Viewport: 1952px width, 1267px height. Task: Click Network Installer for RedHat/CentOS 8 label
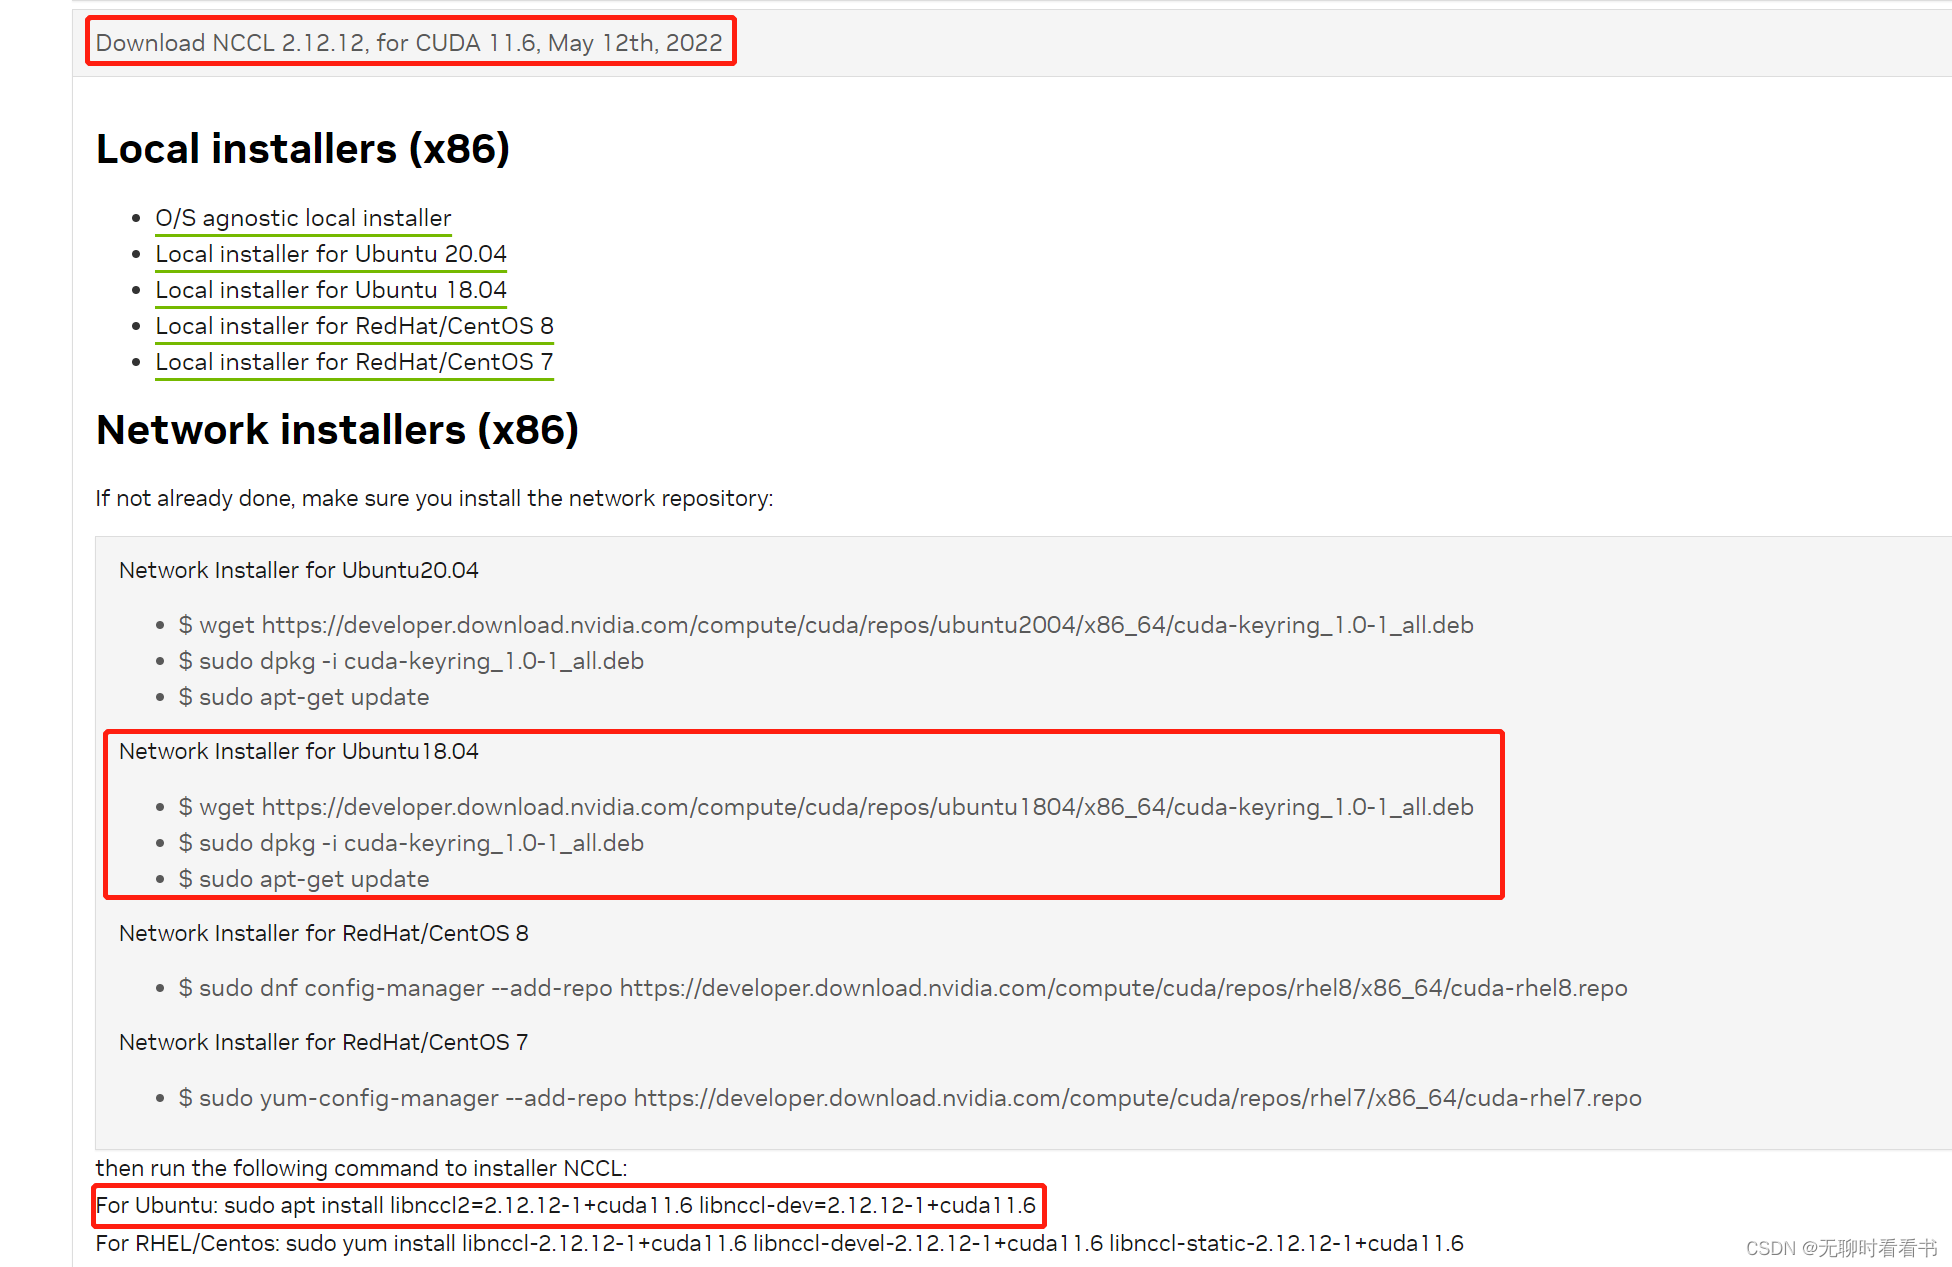point(323,933)
